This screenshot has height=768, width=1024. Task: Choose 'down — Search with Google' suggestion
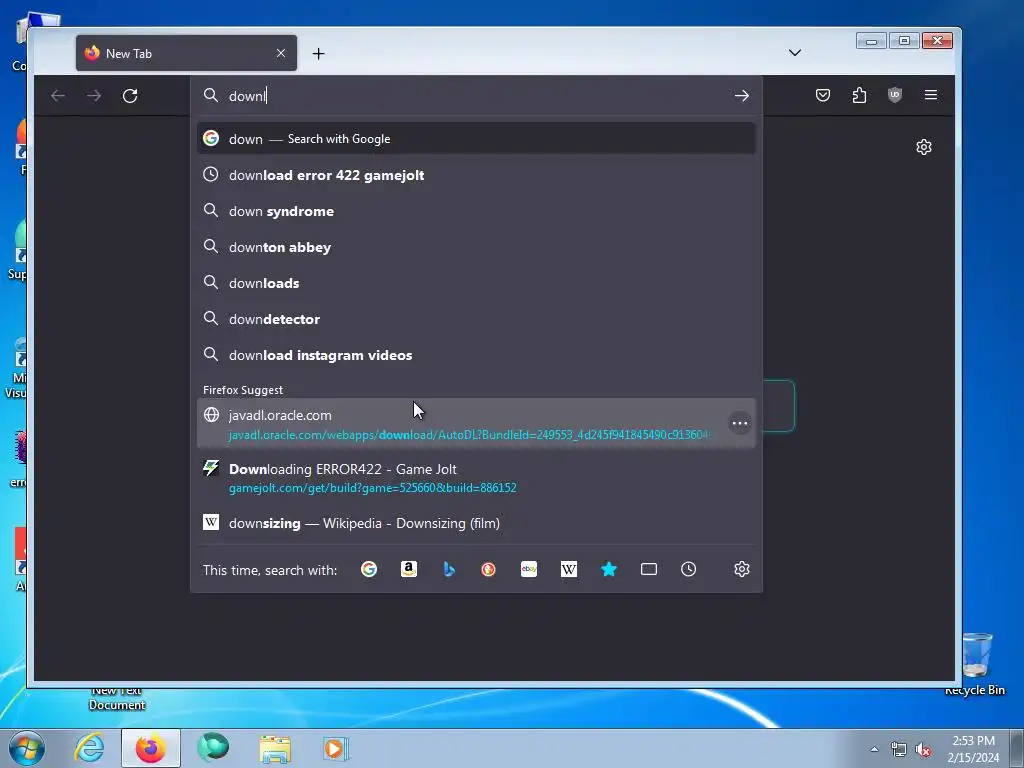[476, 138]
